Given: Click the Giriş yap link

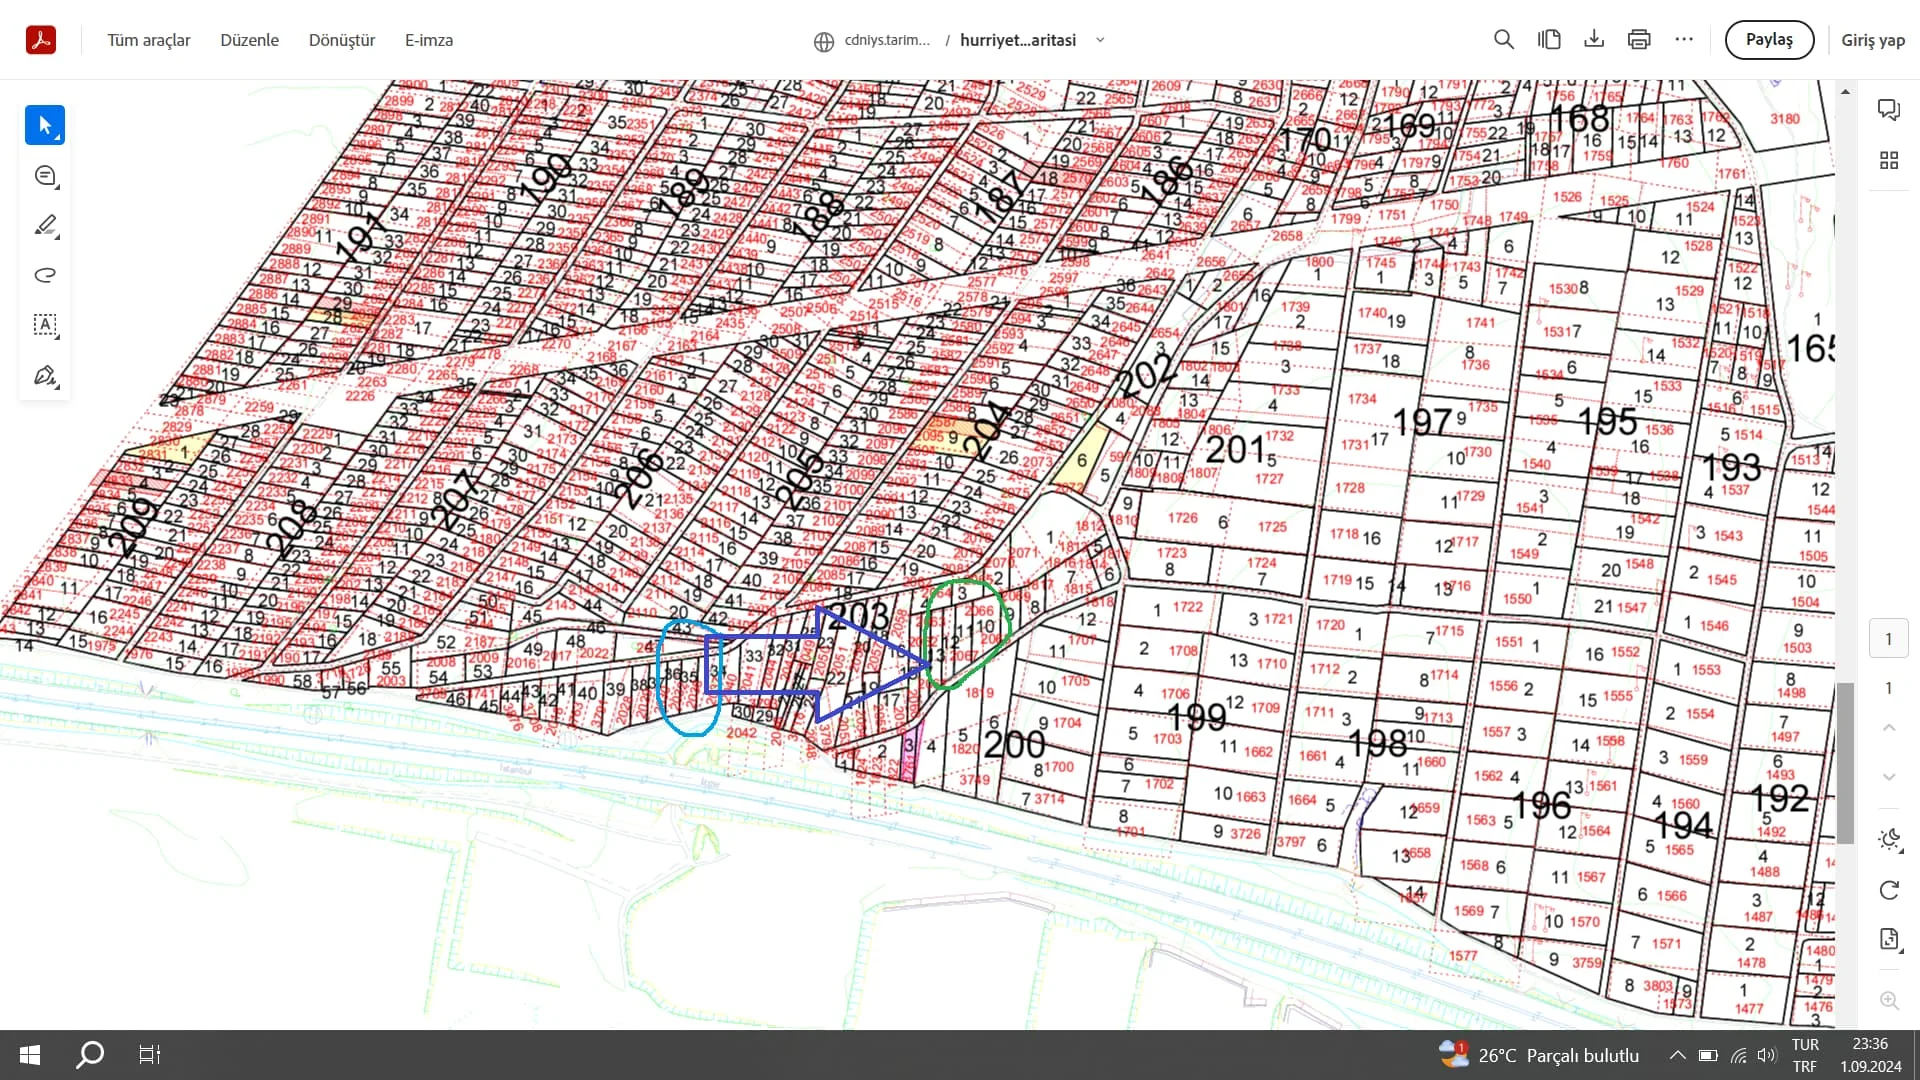Looking at the screenshot, I should point(1872,40).
